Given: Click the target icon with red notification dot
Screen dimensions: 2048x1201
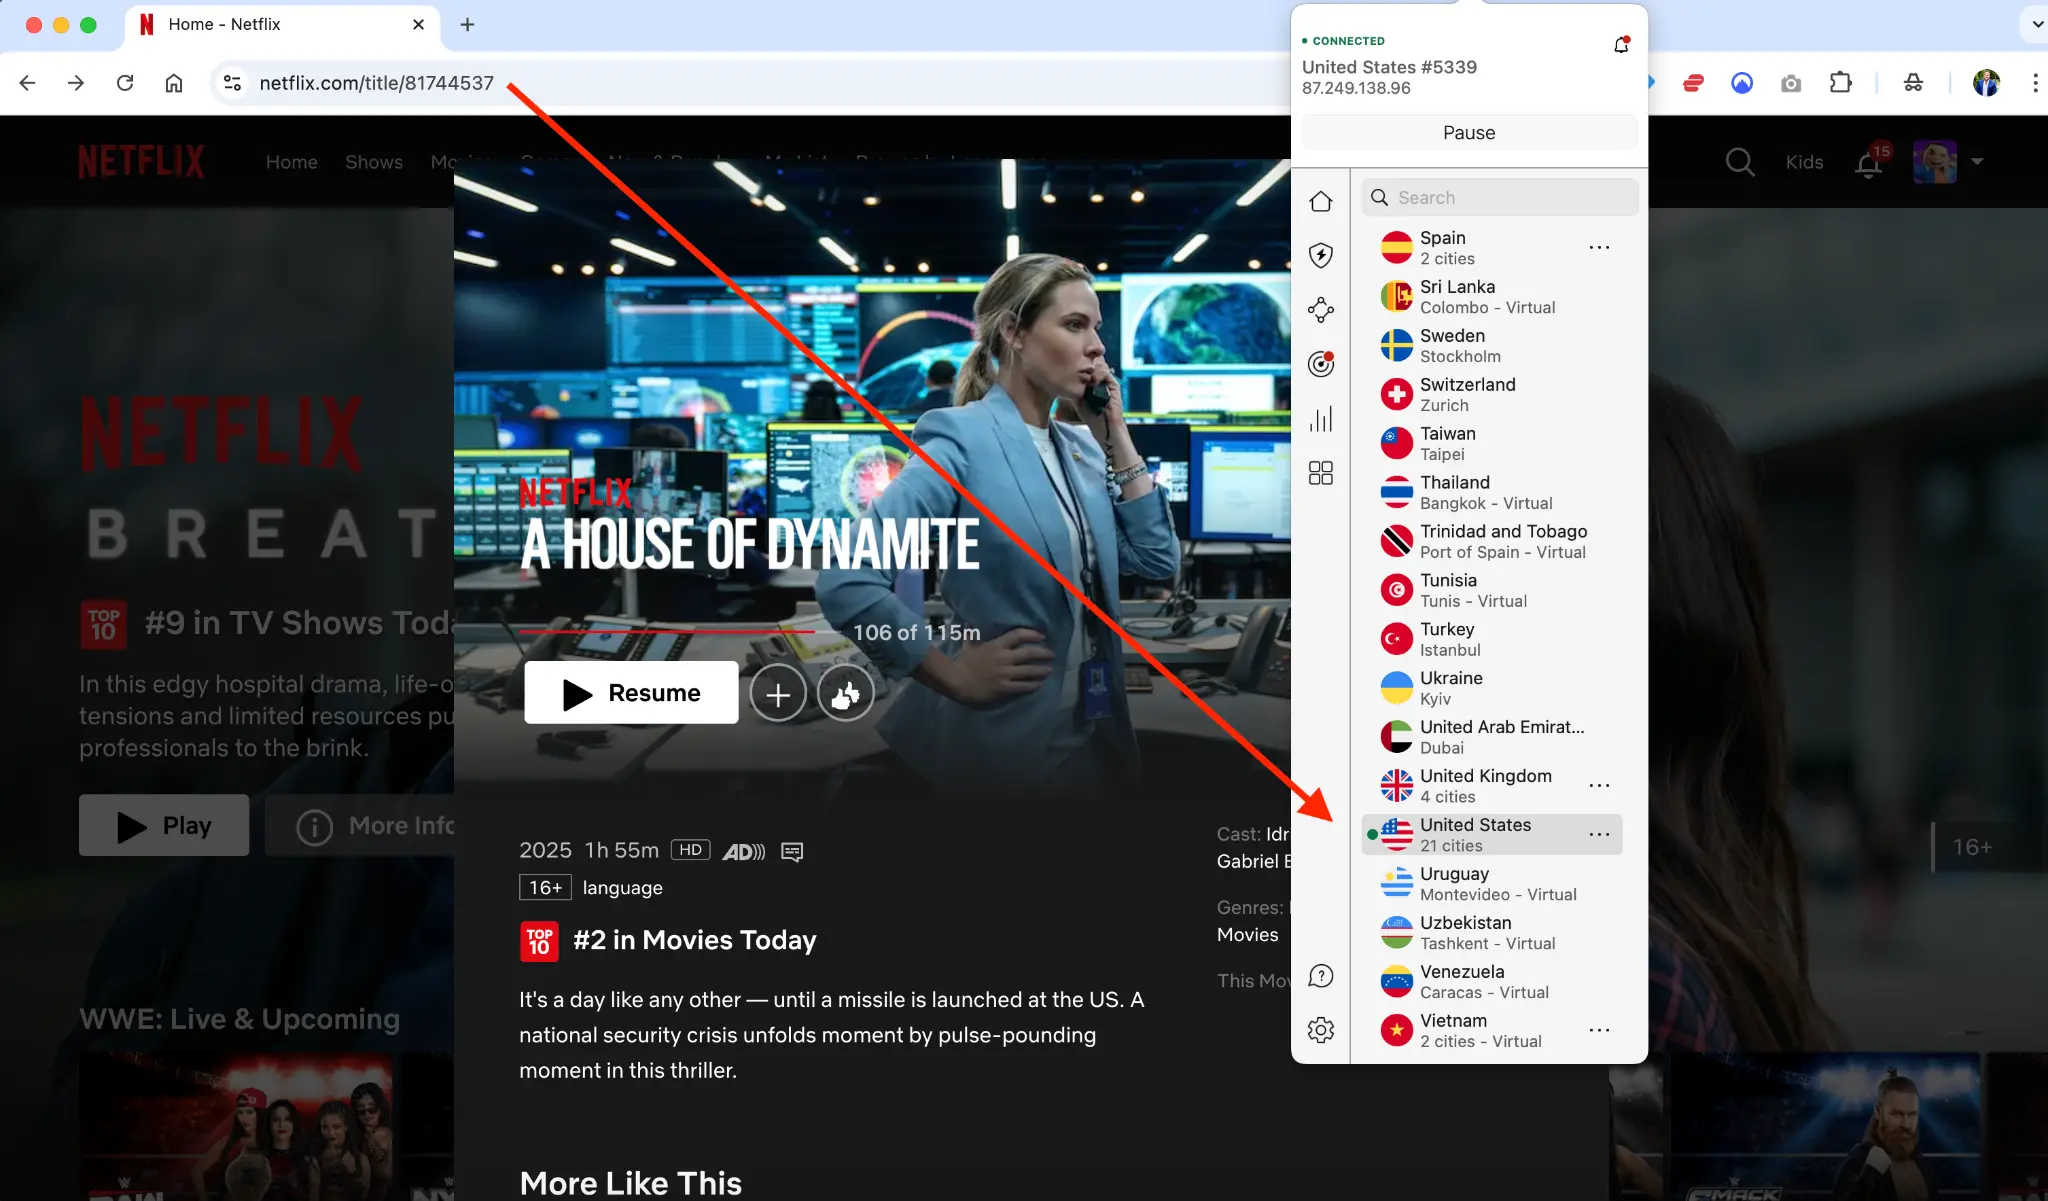Looking at the screenshot, I should [1321, 363].
